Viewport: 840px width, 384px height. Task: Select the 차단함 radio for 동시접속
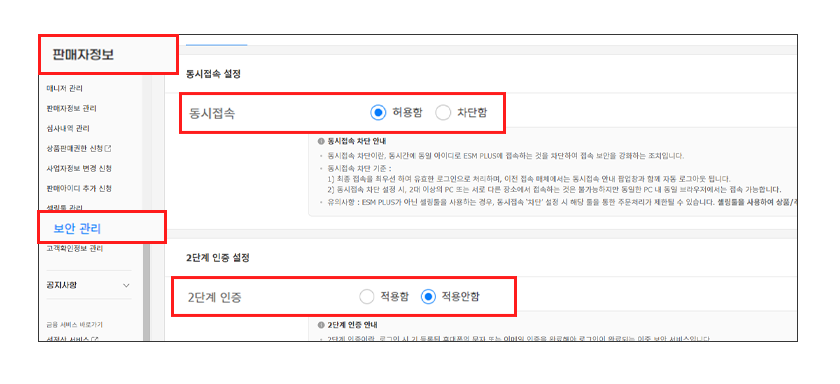(x=443, y=112)
